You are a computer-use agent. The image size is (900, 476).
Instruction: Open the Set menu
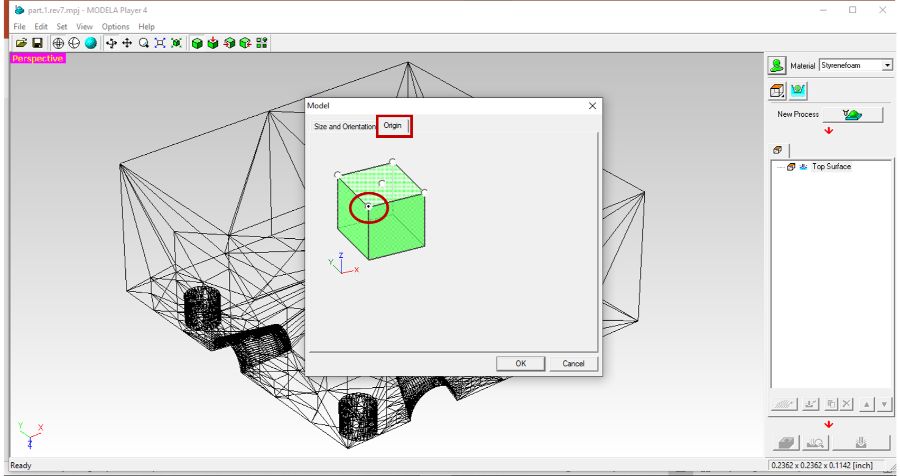point(62,26)
